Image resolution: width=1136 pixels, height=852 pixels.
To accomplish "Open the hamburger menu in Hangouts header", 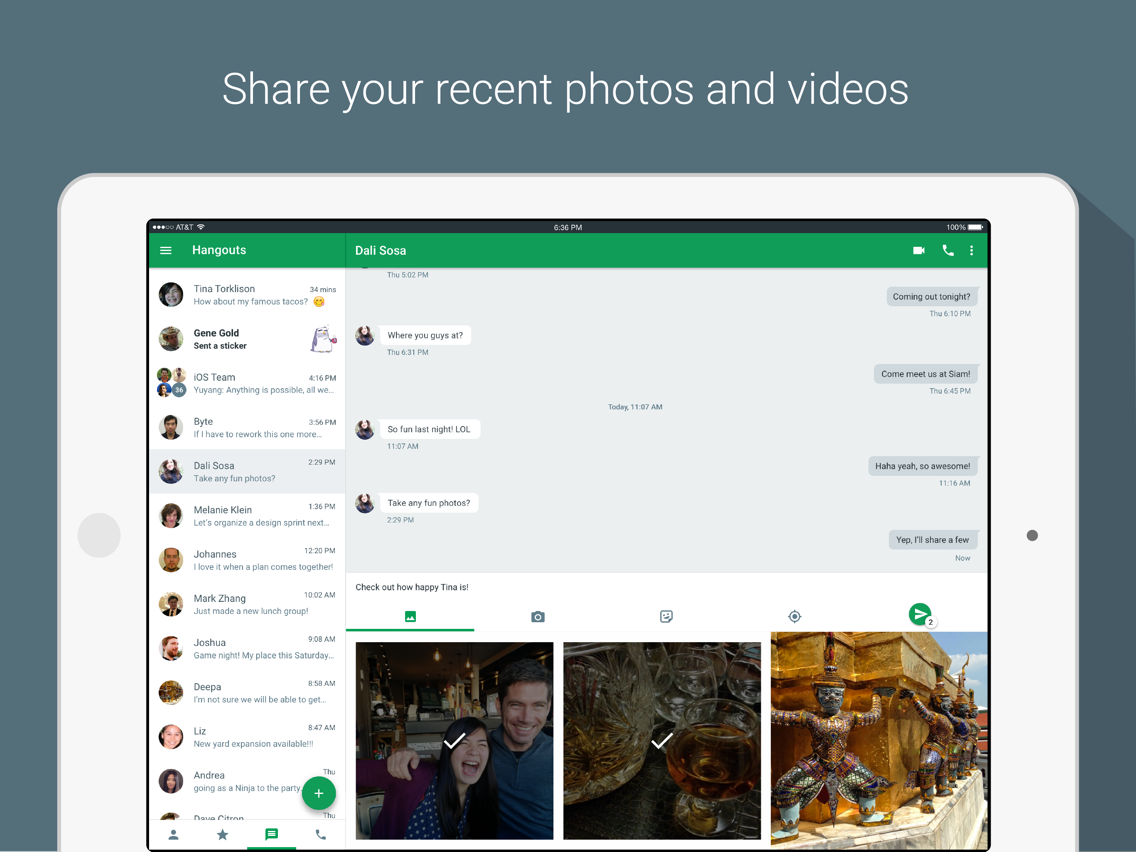I will [166, 250].
